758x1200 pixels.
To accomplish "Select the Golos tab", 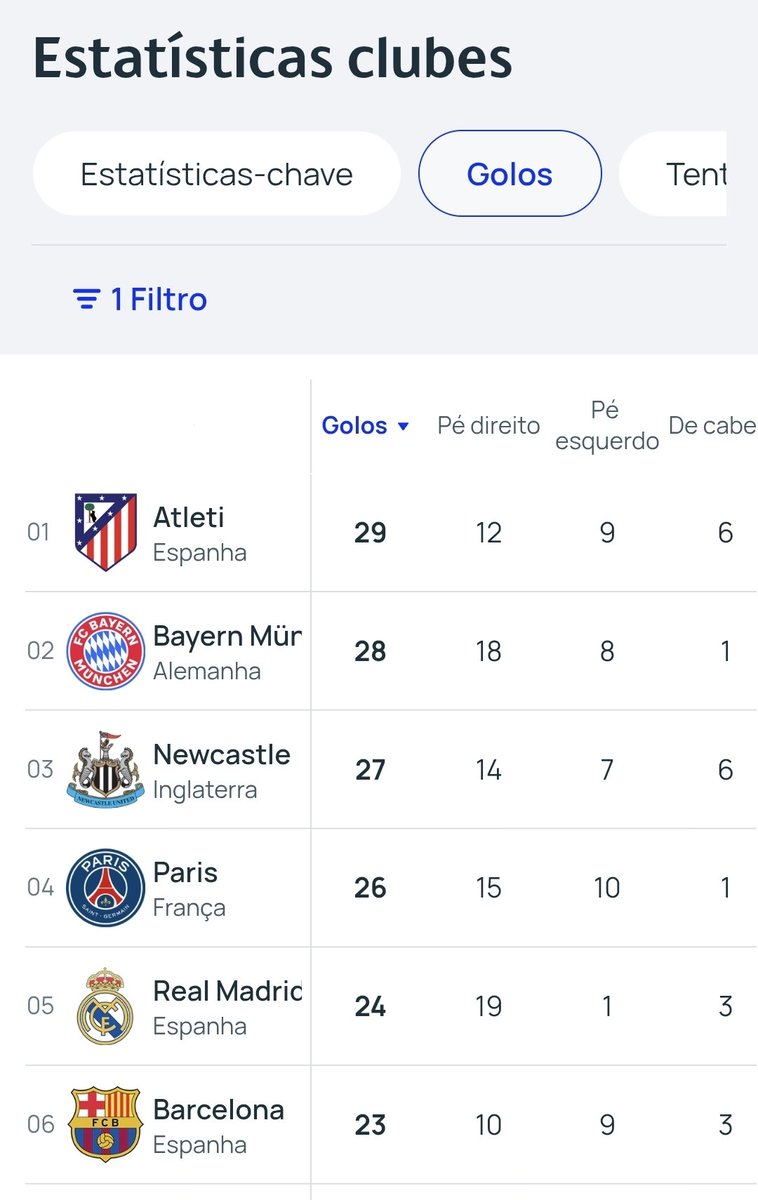I will point(509,174).
